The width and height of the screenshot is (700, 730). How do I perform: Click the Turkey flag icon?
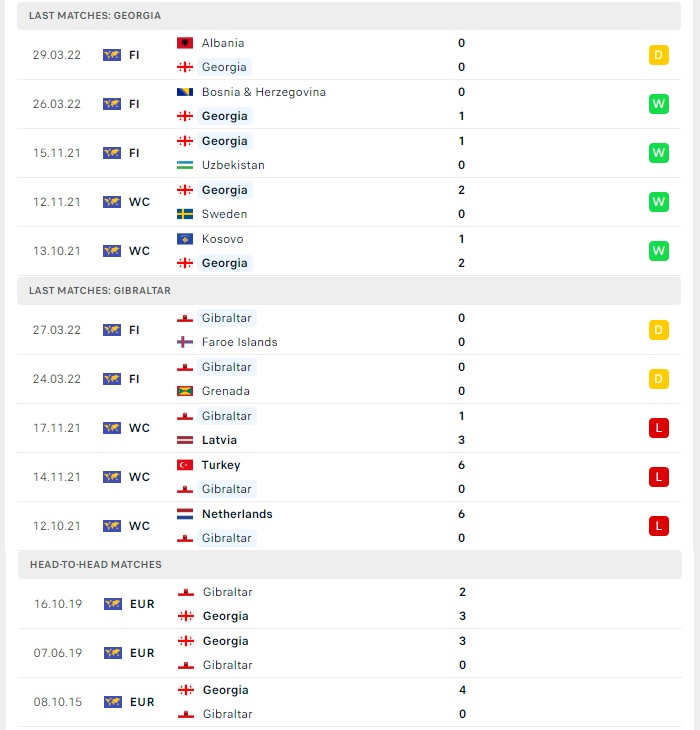pos(185,465)
